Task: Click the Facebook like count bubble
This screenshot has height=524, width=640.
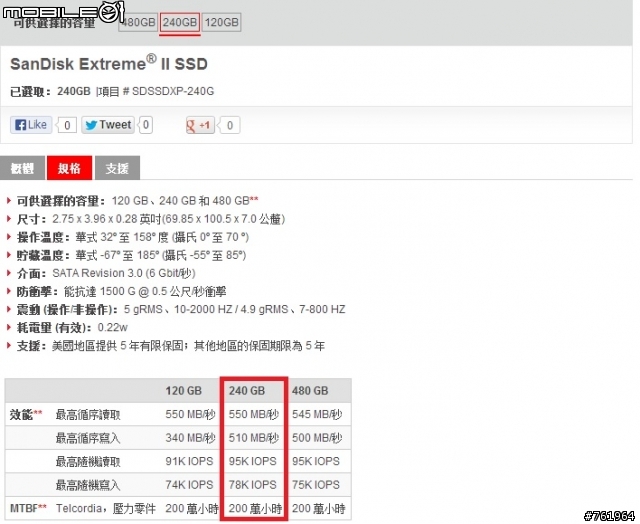Action: pos(67,125)
